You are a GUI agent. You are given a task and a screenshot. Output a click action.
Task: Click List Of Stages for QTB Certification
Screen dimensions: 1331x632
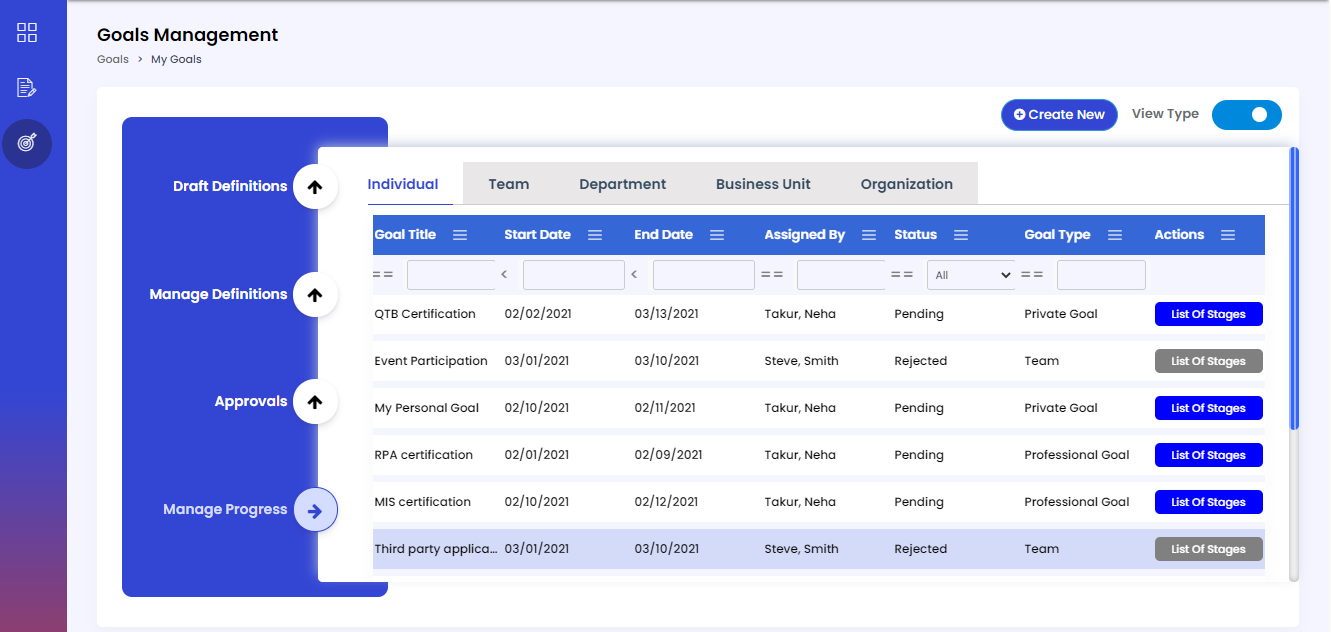tap(1208, 314)
